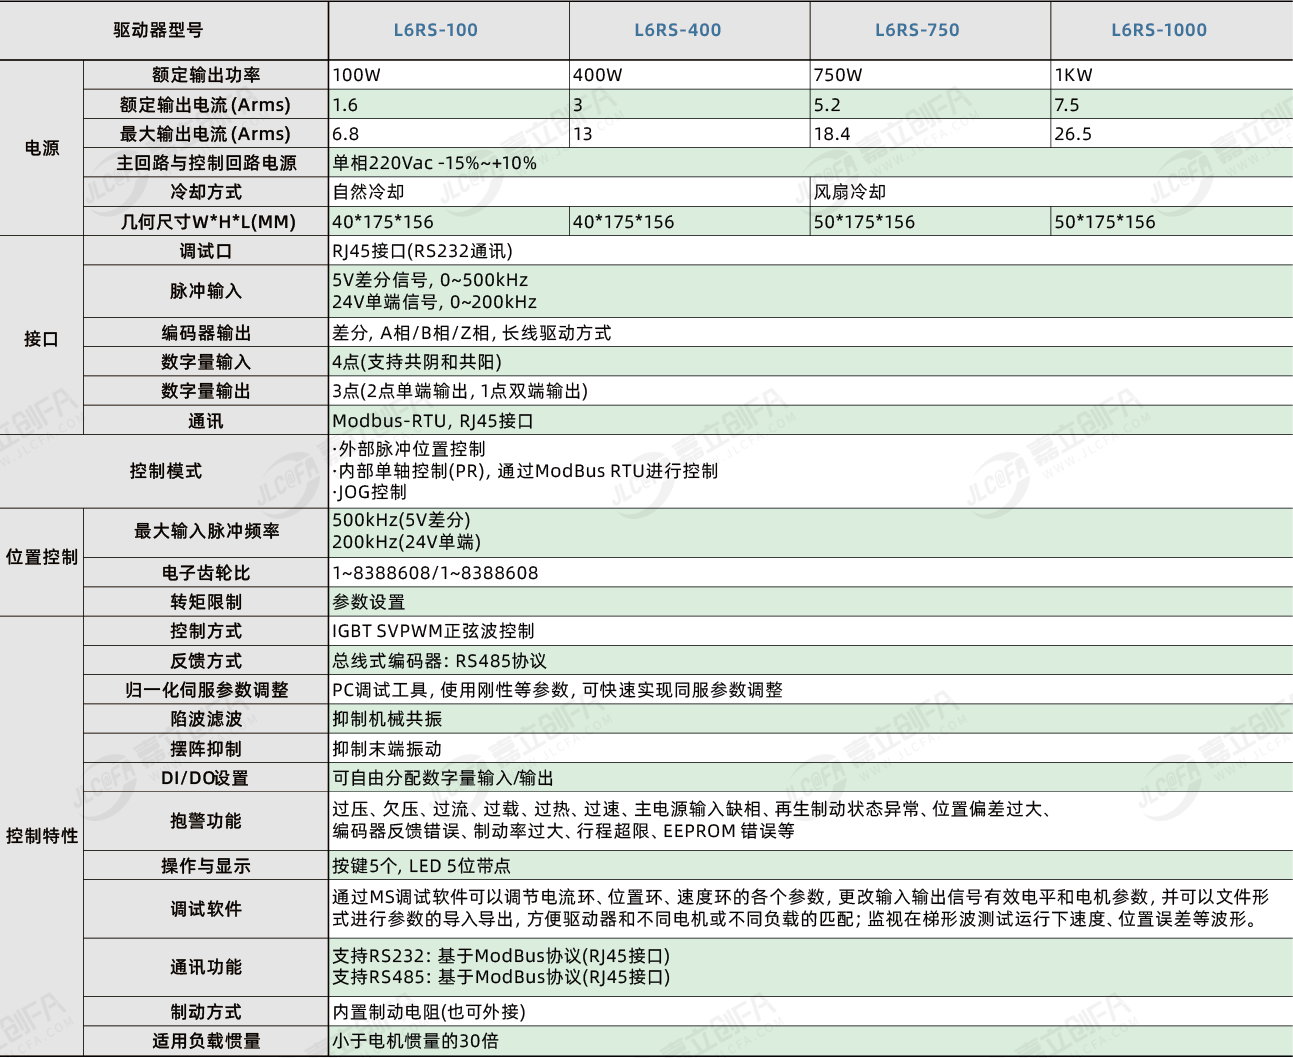Screen dimensions: 1293x1058
Task: Select the 电源 category cell
Action: point(42,148)
